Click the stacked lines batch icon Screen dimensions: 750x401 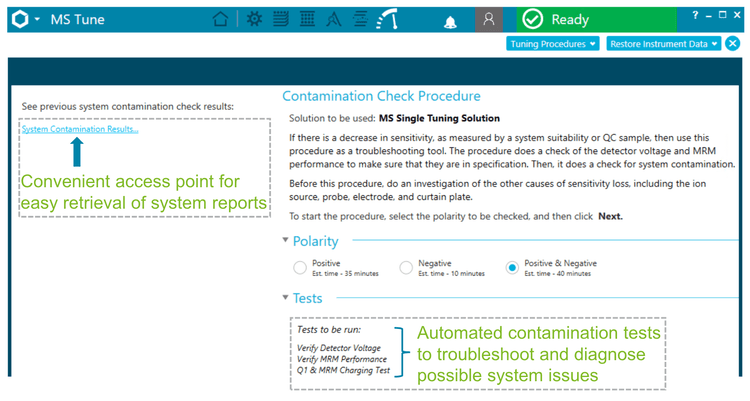[281, 20]
